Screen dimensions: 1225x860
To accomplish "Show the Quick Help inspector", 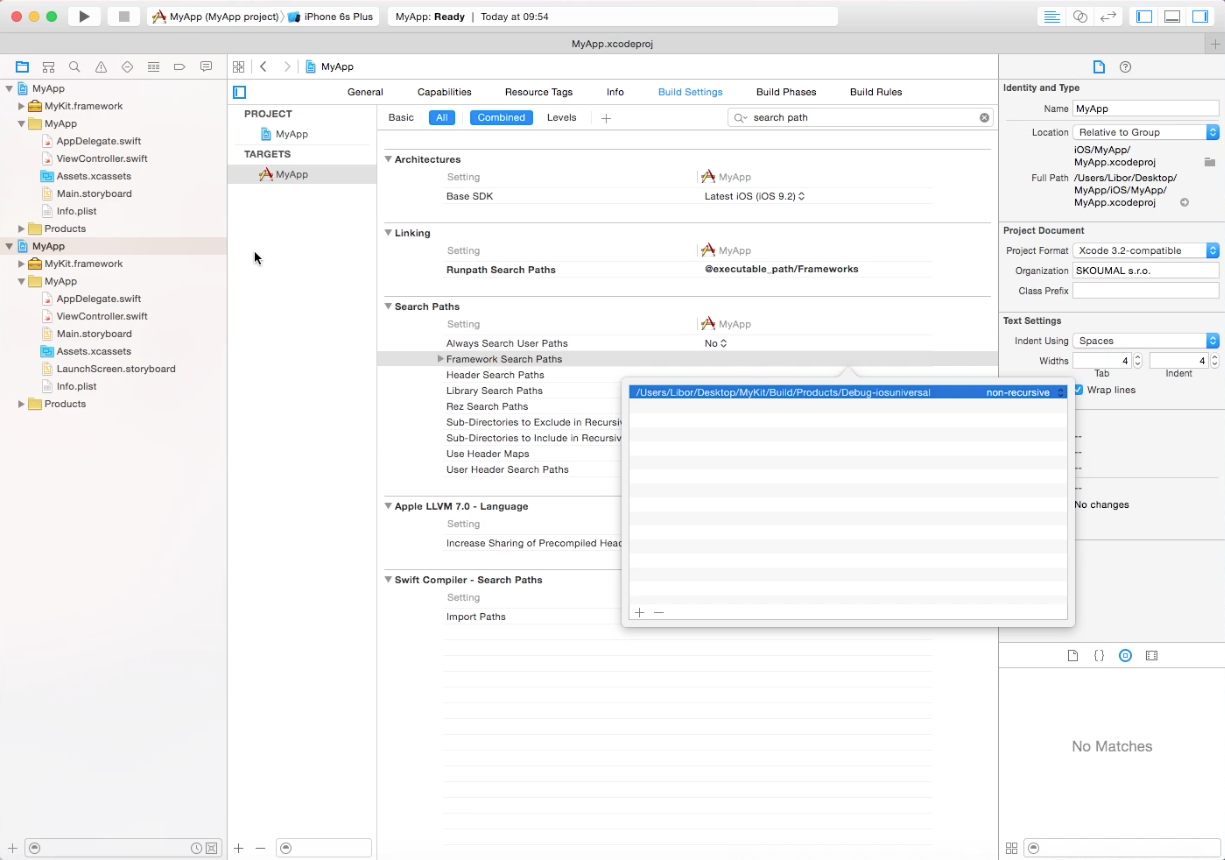I will (1125, 67).
